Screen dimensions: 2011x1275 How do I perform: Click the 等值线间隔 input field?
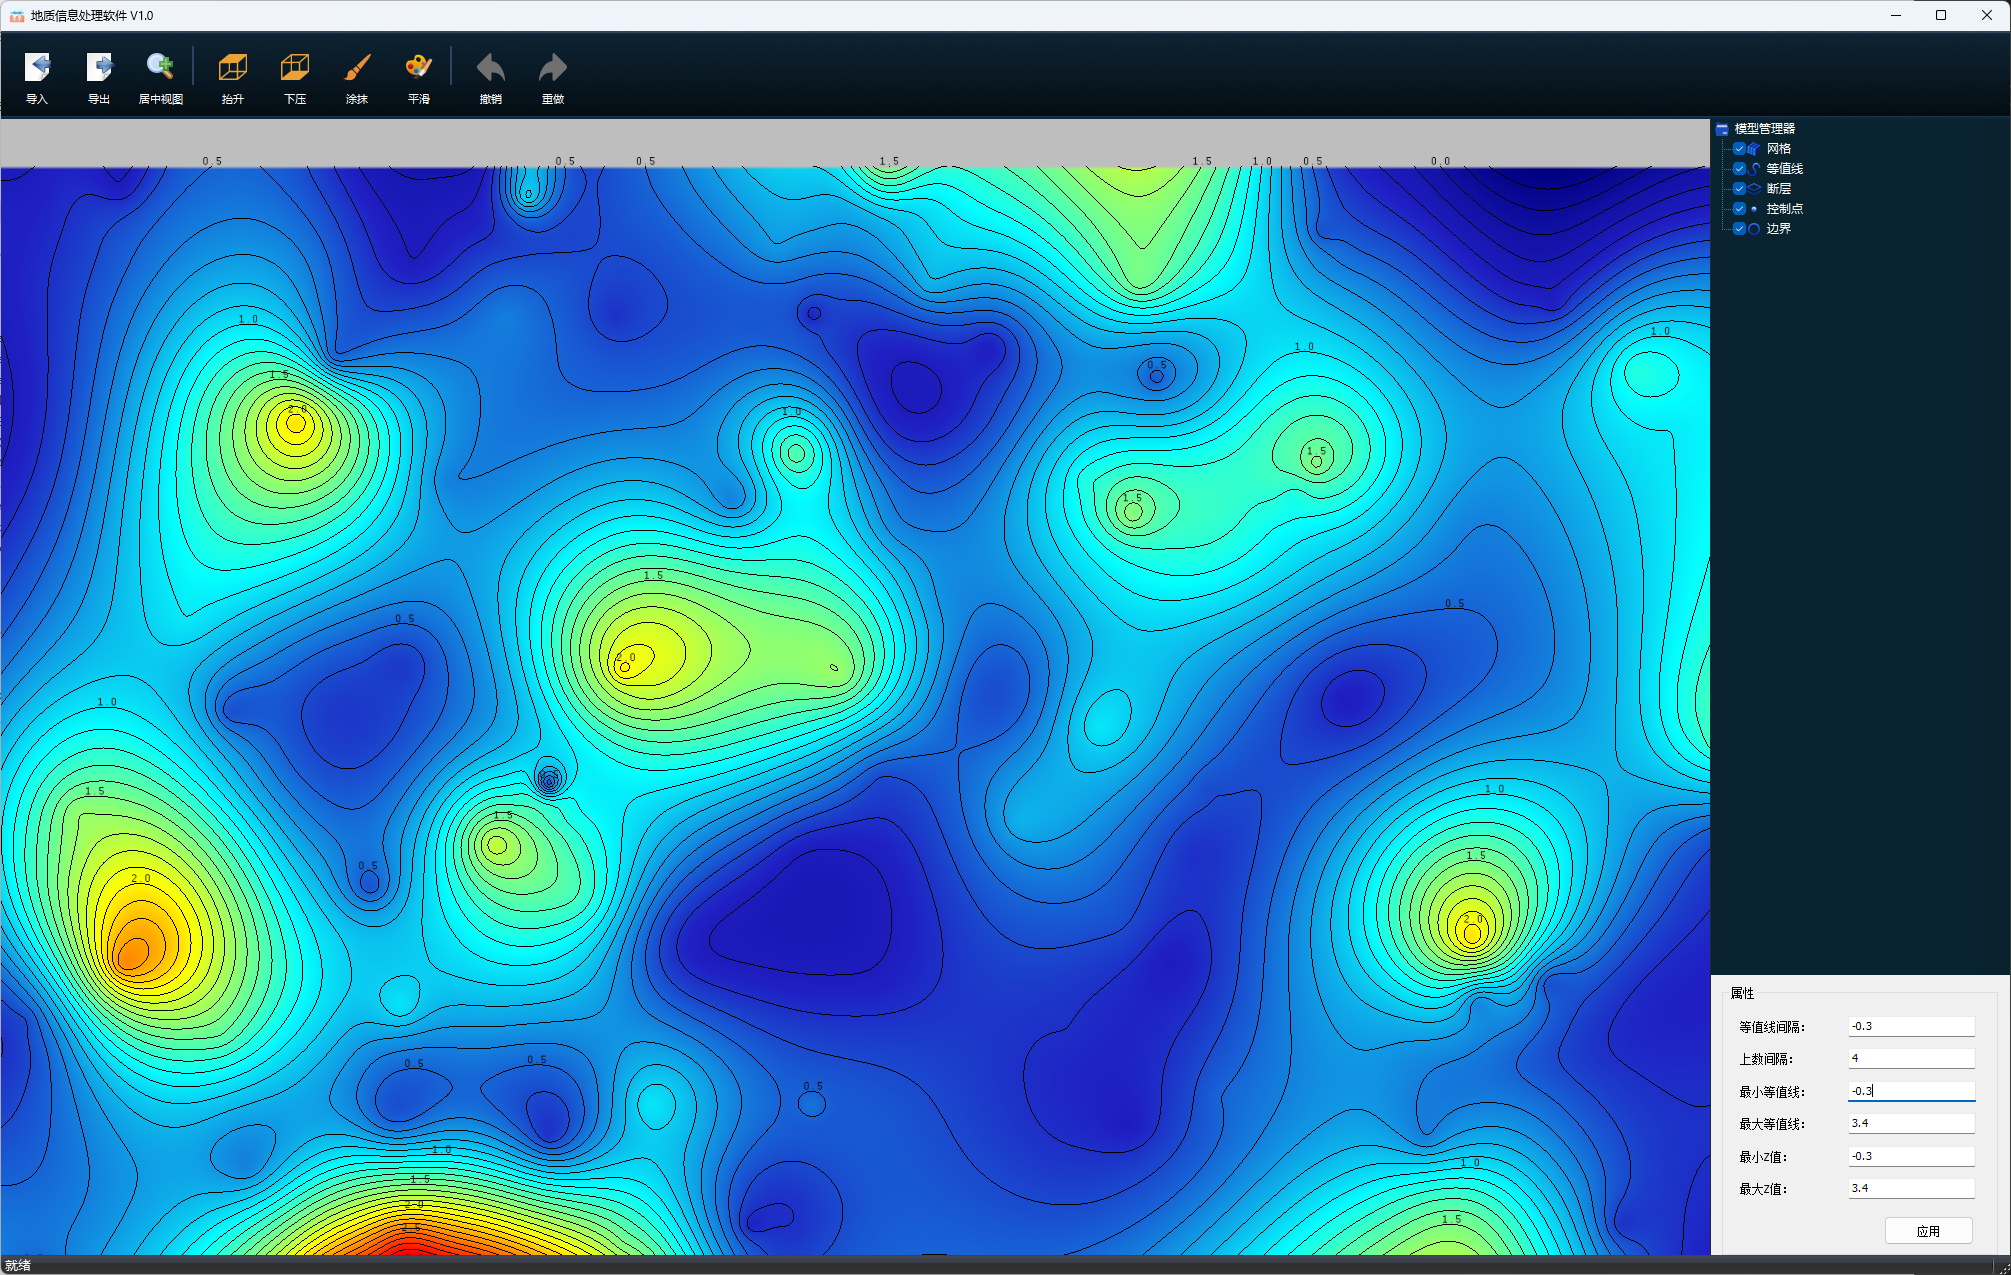click(x=1910, y=1027)
